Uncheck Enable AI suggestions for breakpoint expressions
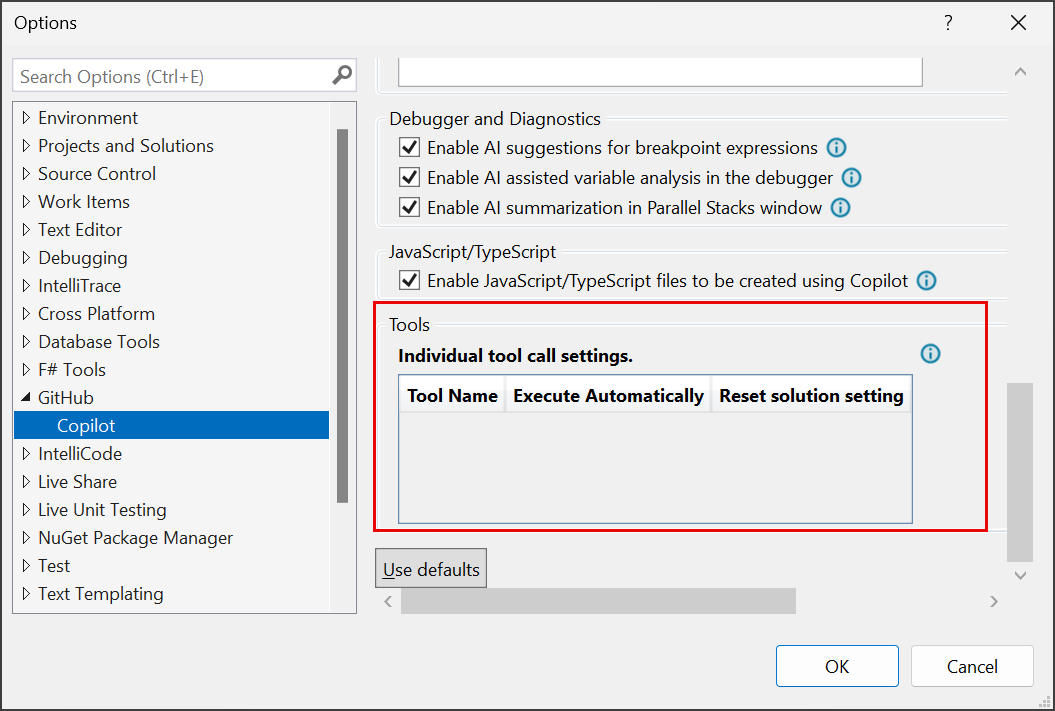Viewport: 1055px width, 711px height. 409,147
